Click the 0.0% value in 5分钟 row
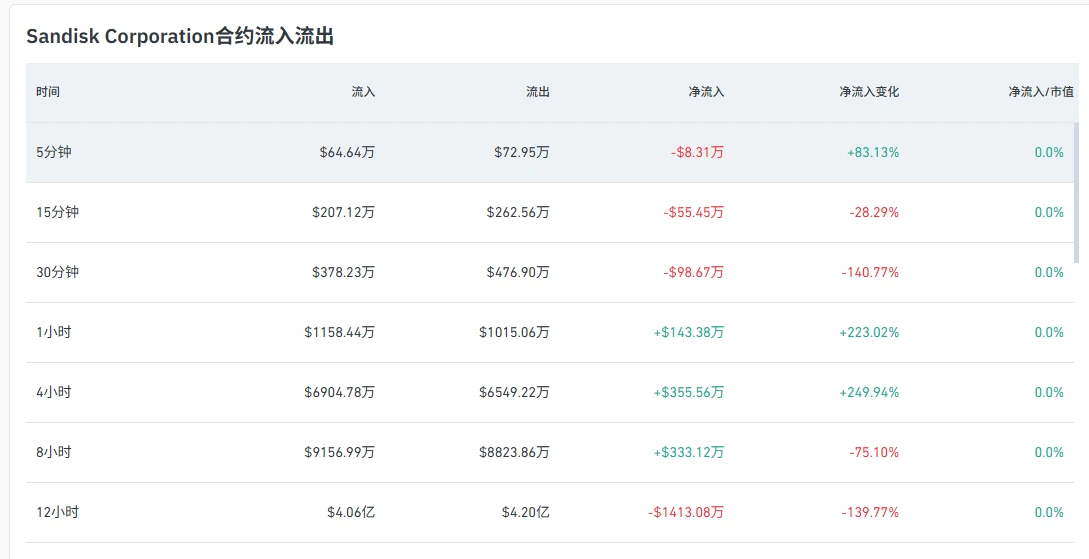This screenshot has width=1089, height=559. tap(1049, 152)
